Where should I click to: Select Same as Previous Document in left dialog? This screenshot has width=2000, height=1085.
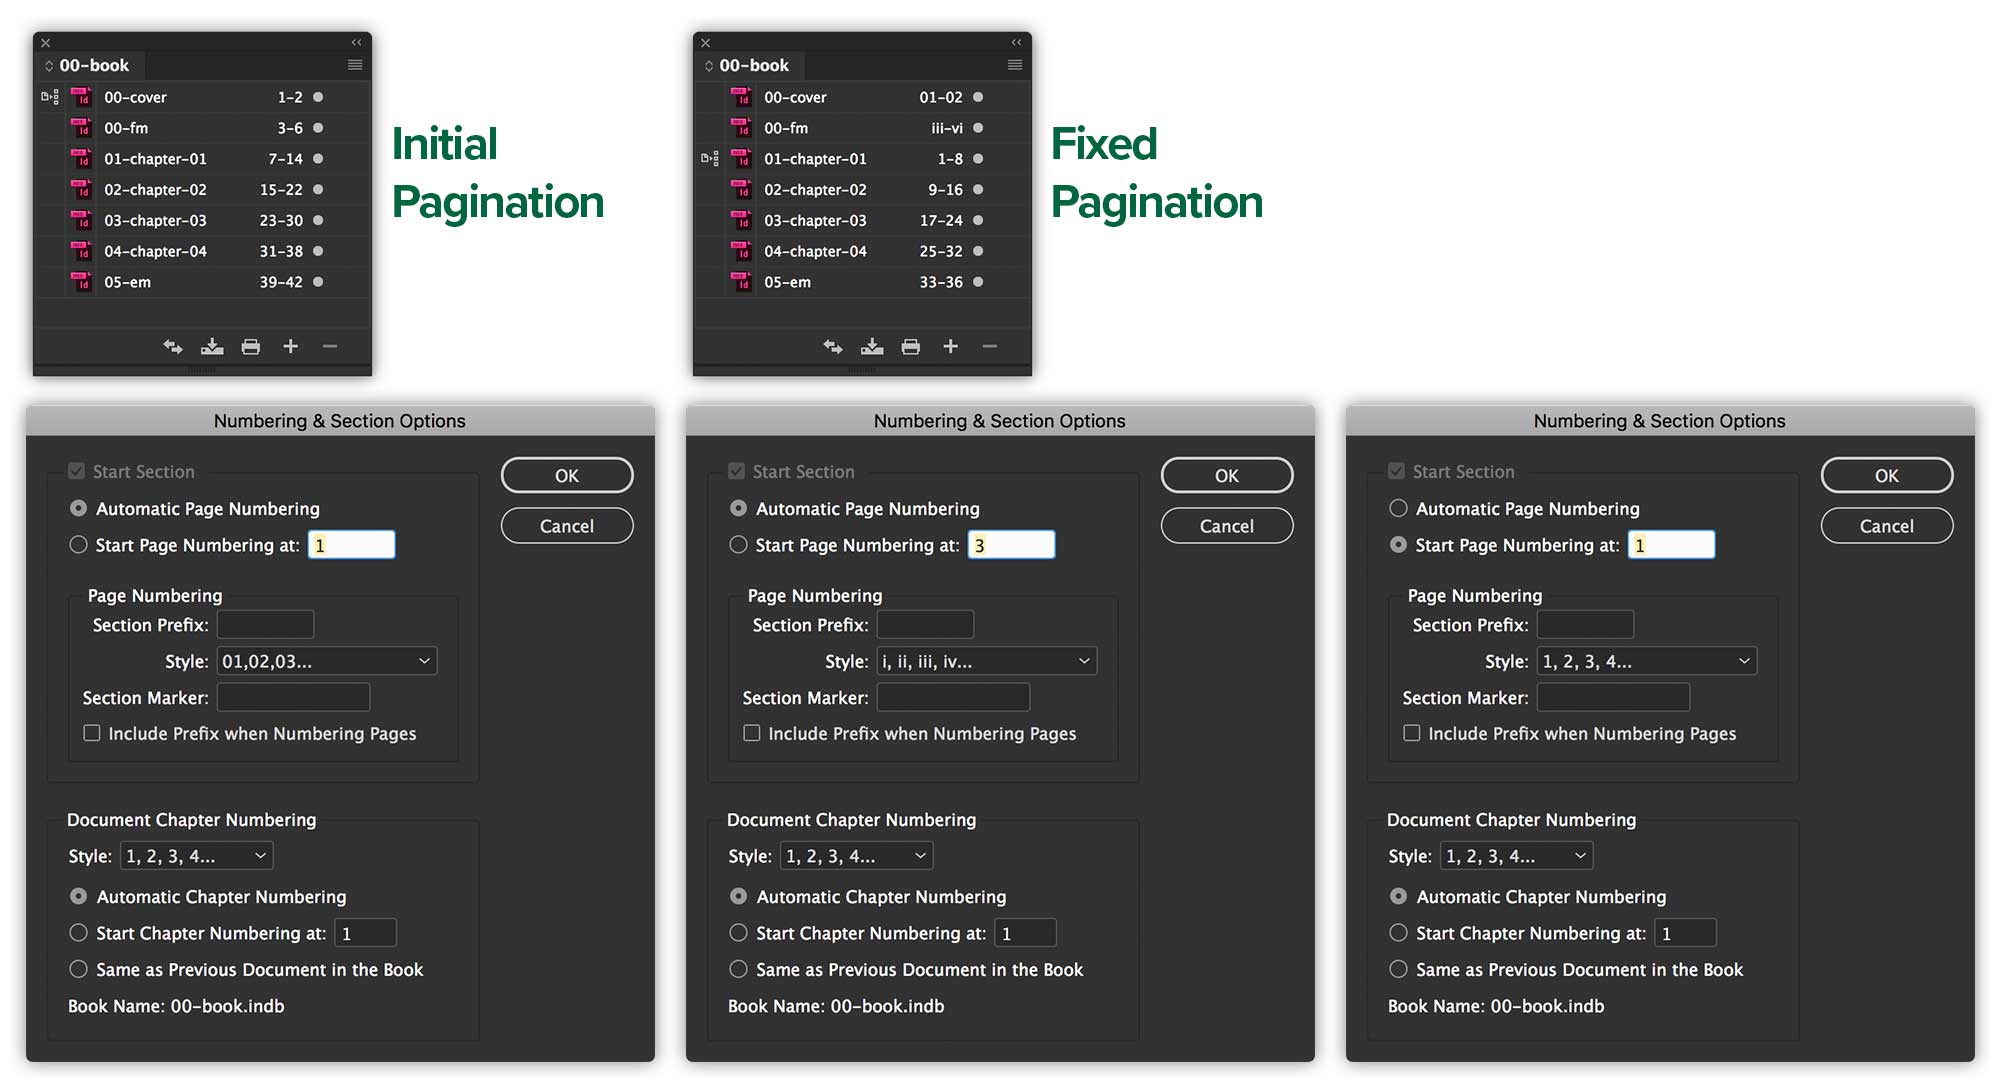point(78,969)
